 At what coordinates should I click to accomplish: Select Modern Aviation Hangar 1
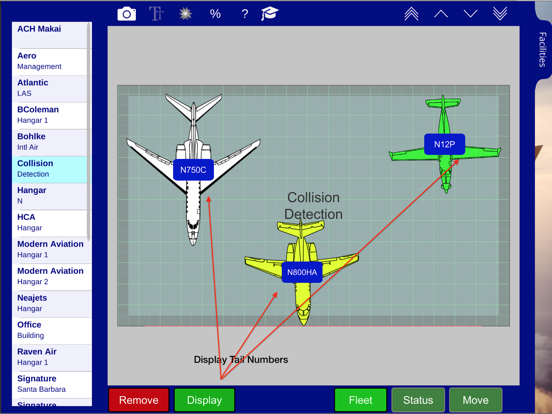tap(52, 250)
